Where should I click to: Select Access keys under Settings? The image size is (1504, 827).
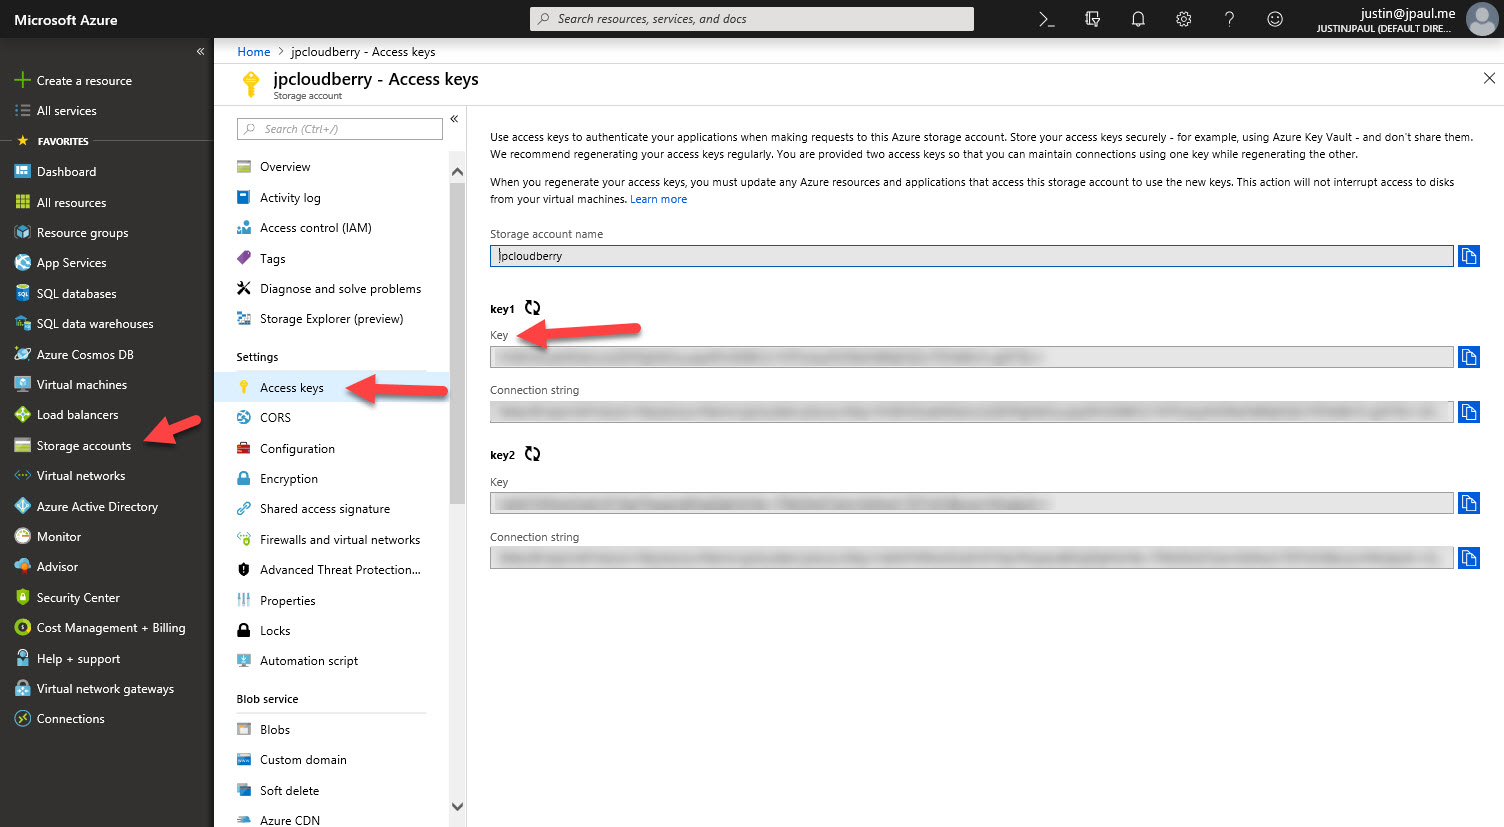[x=291, y=388]
